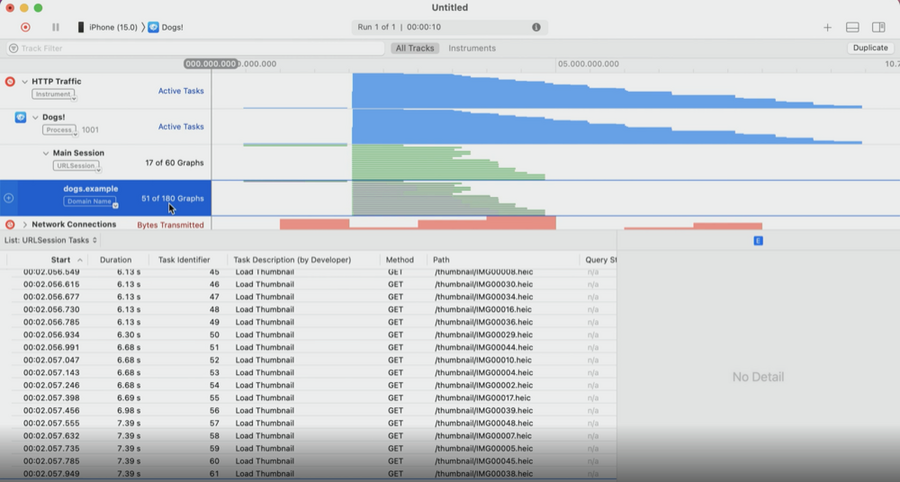Screen dimensions: 900x482
Task: Select row with path /thumbnail/IMG00002.heic
Action: point(308,385)
